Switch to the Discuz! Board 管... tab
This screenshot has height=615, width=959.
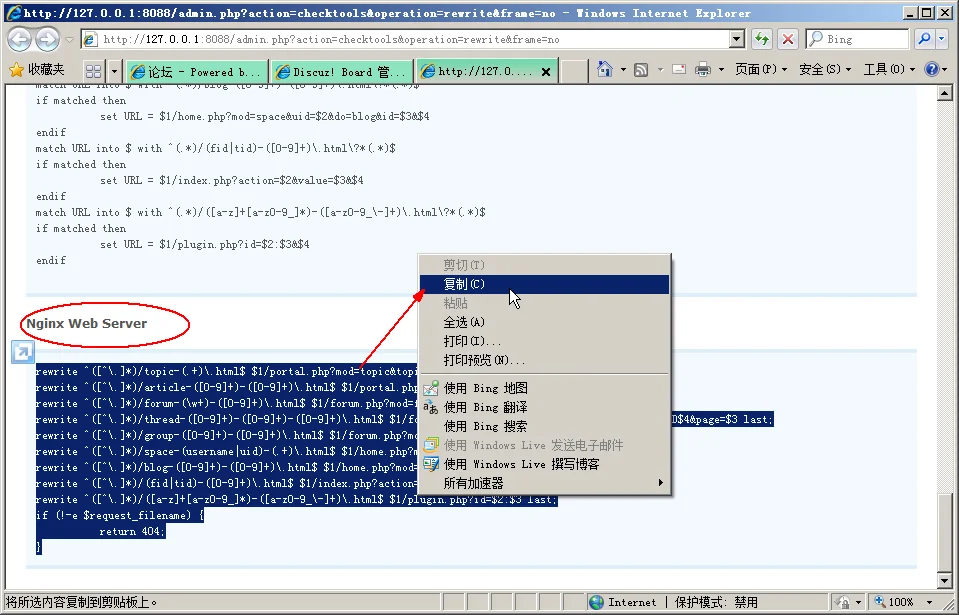tap(342, 72)
